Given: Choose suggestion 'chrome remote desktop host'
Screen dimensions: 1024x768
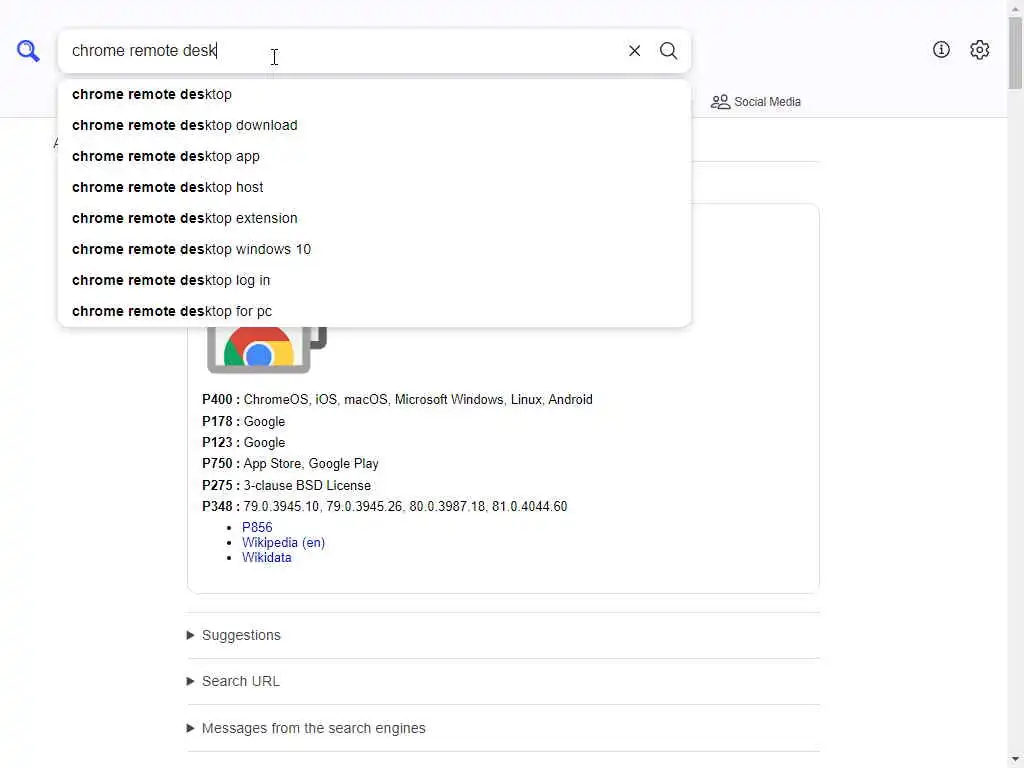Looking at the screenshot, I should 374,187.
